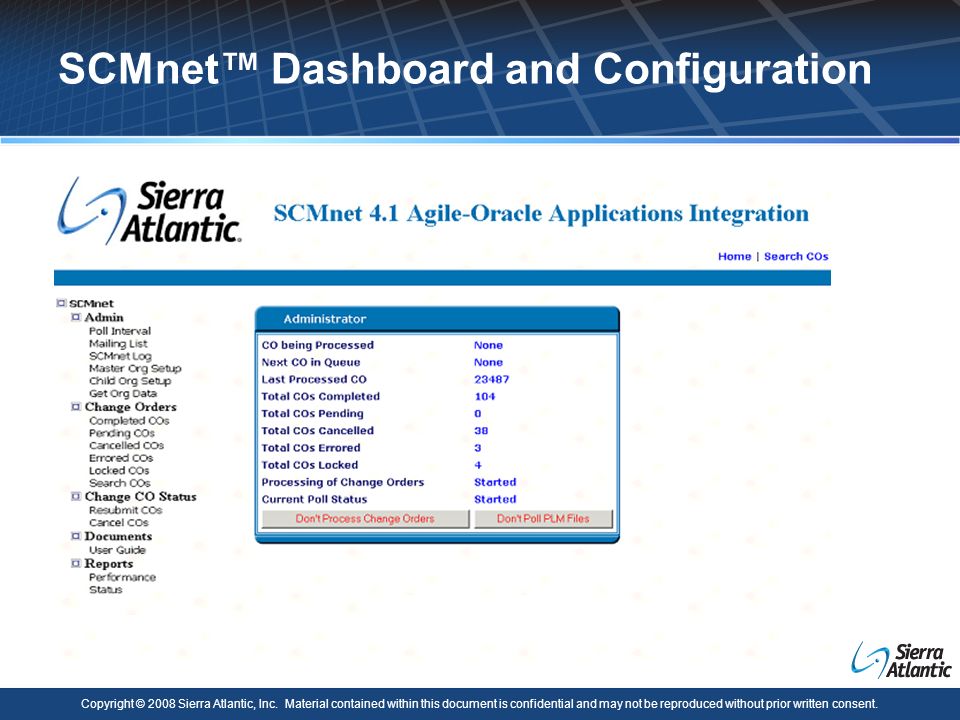Select Get Org Data

122,393
